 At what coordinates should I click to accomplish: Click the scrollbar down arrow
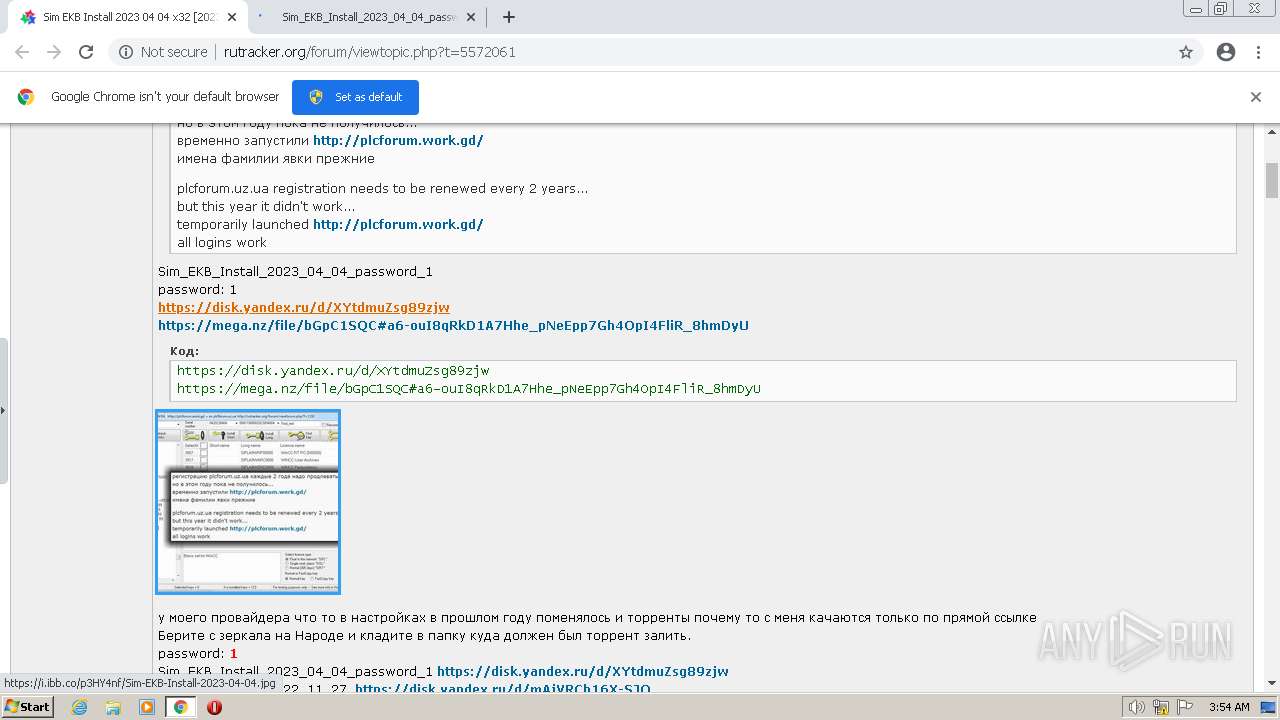1272,684
